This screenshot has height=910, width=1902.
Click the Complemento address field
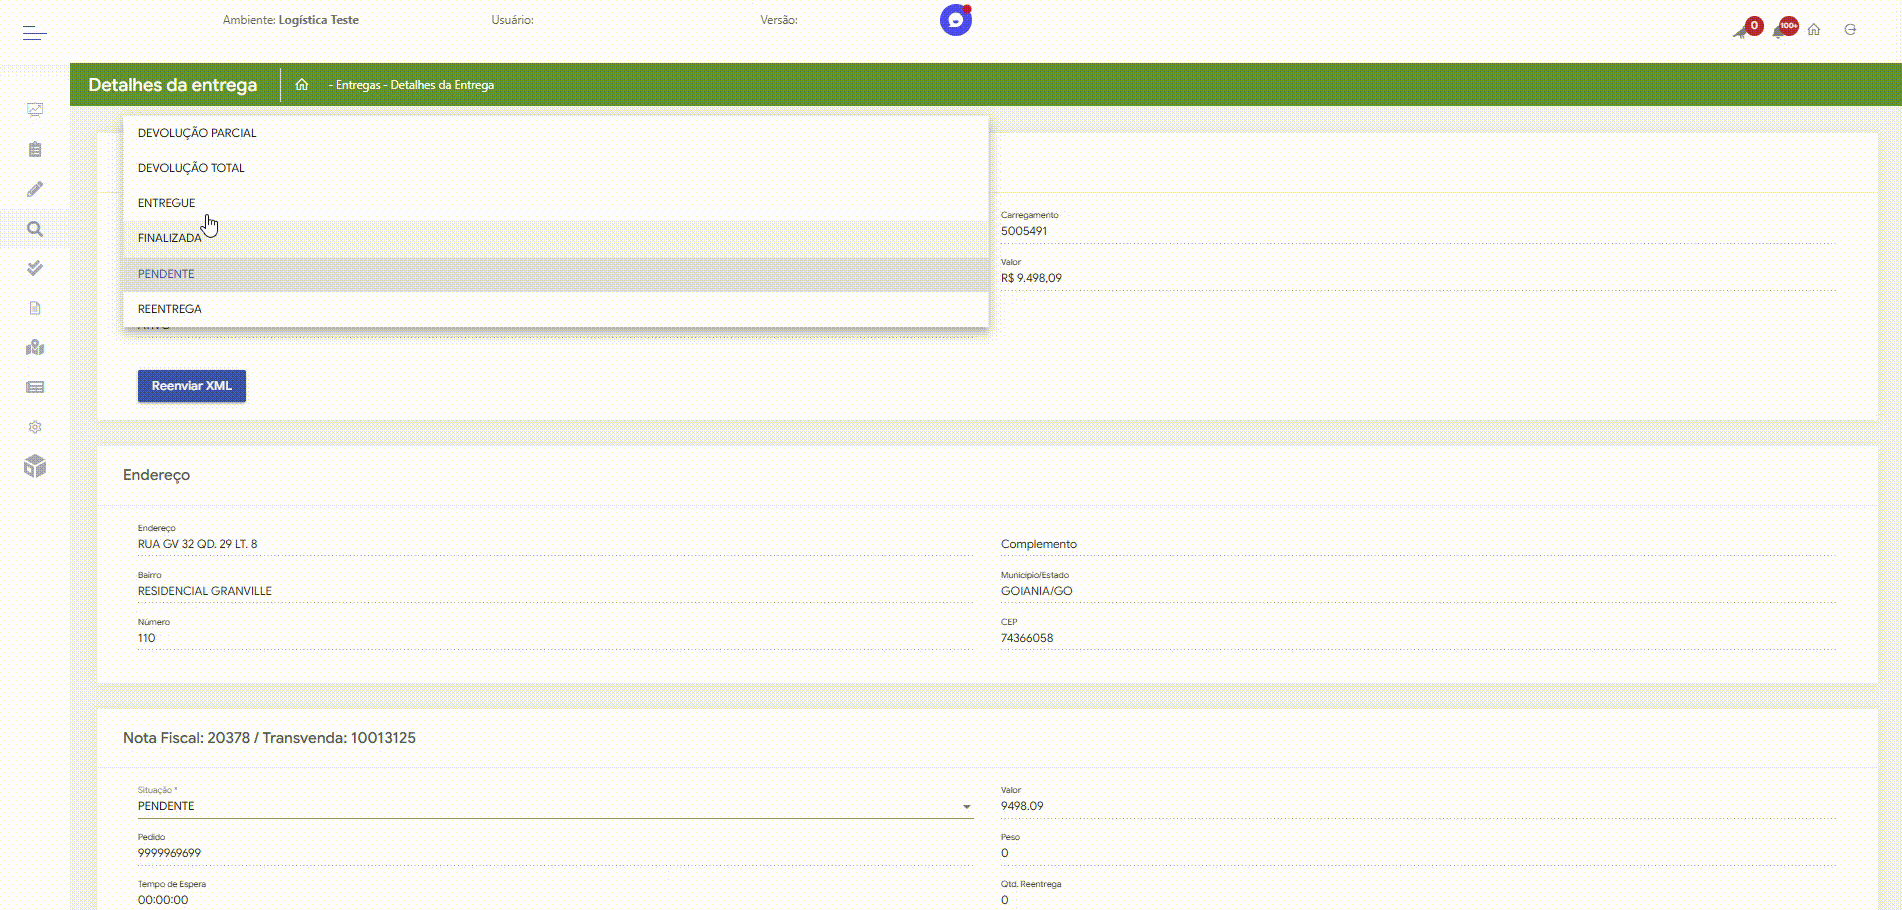tap(1416, 544)
